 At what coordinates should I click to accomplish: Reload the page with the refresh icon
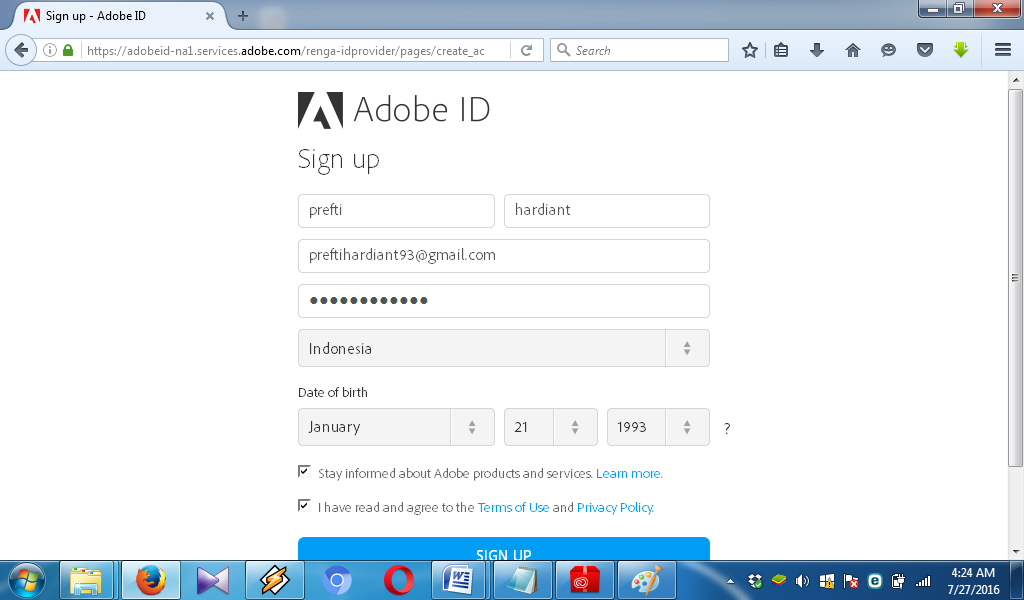point(526,50)
